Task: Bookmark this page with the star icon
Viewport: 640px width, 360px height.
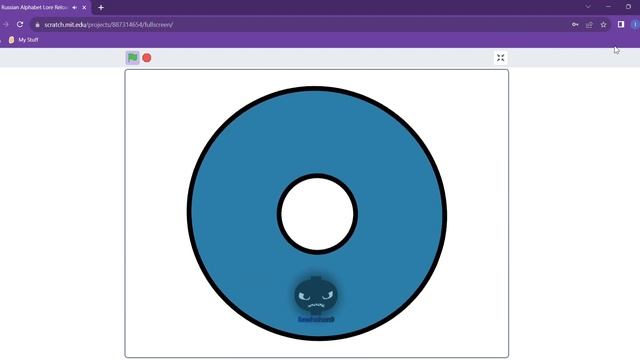Action: [603, 25]
